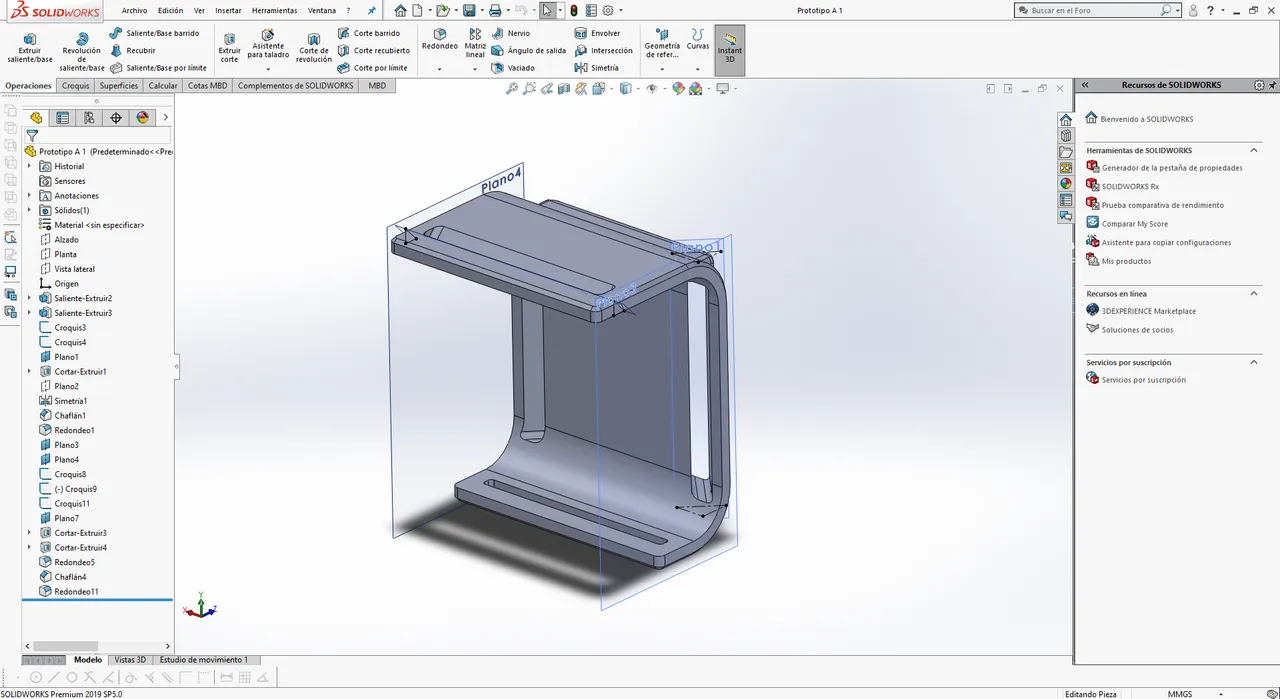Image resolution: width=1280 pixels, height=699 pixels.
Task: Collapse Recursos en línea section
Action: 1254,293
